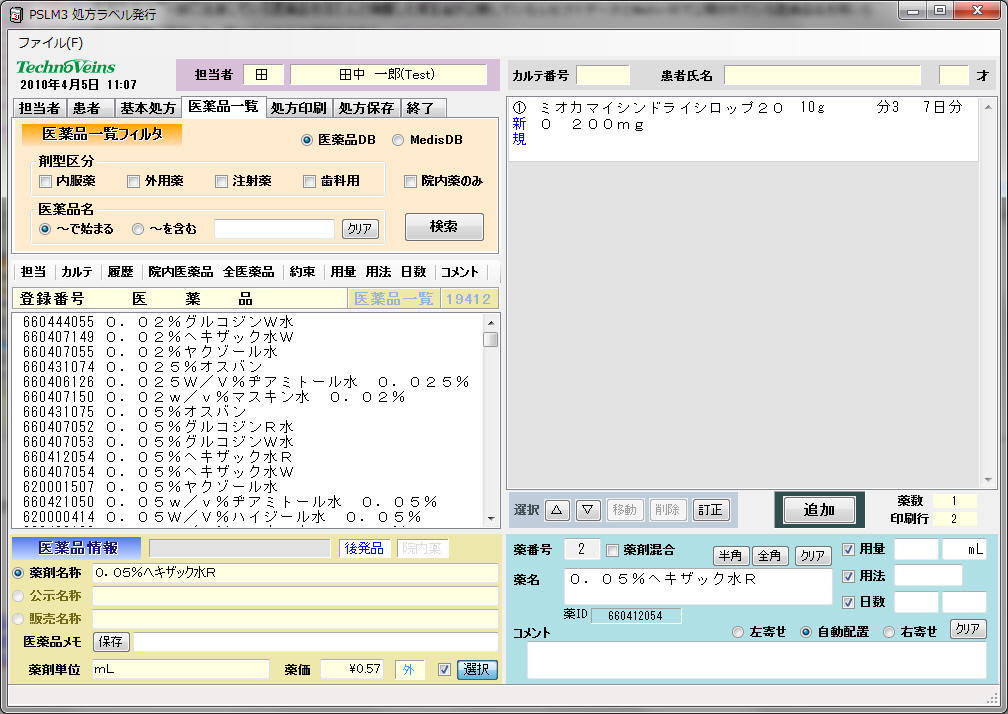Click the PSLM3 application icon in title bar
This screenshot has height=714, width=1008.
tap(16, 14)
